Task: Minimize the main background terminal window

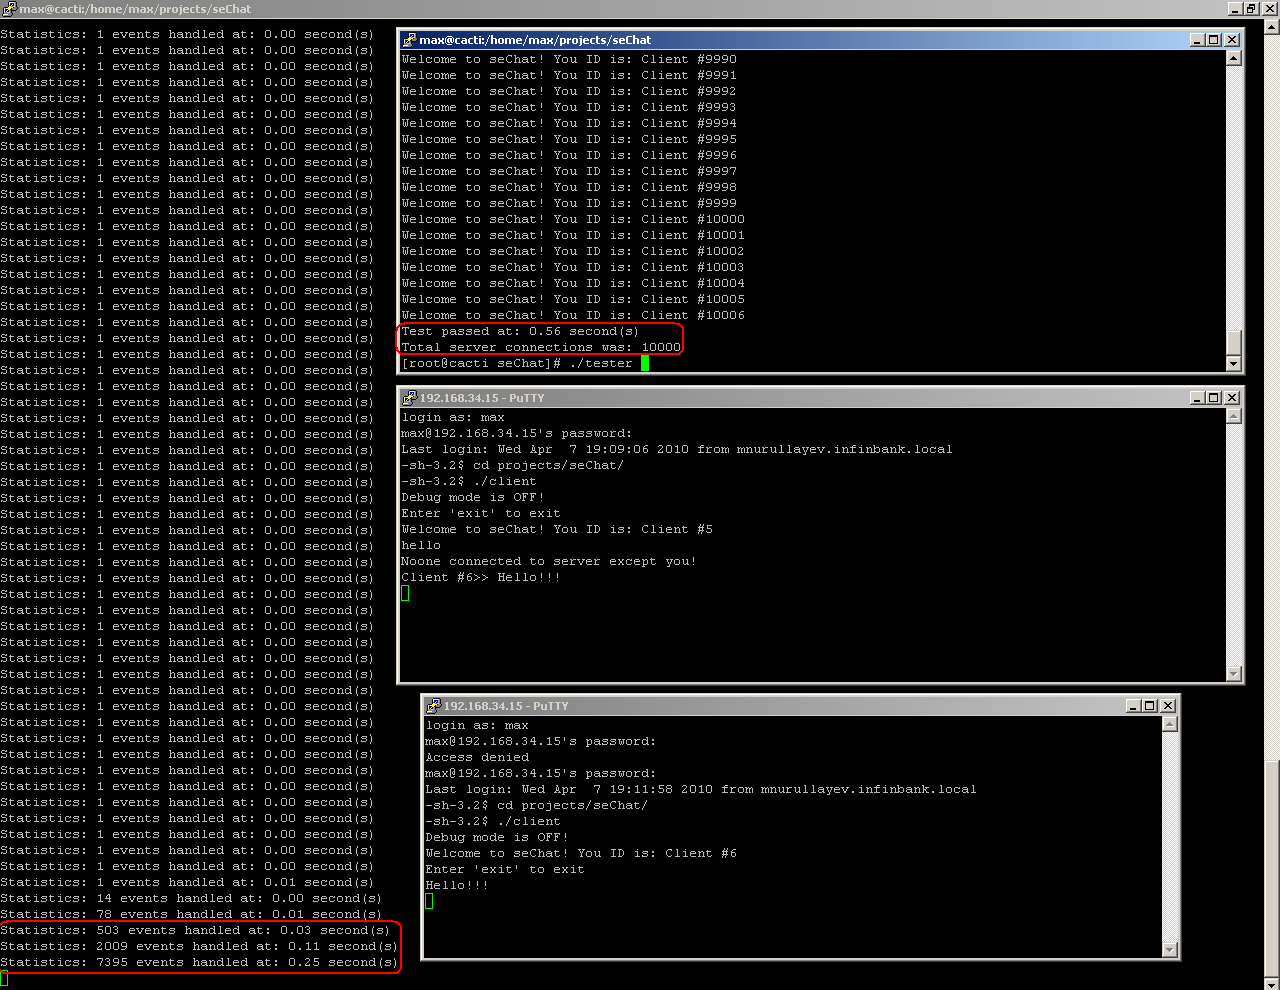Action: click(1236, 8)
